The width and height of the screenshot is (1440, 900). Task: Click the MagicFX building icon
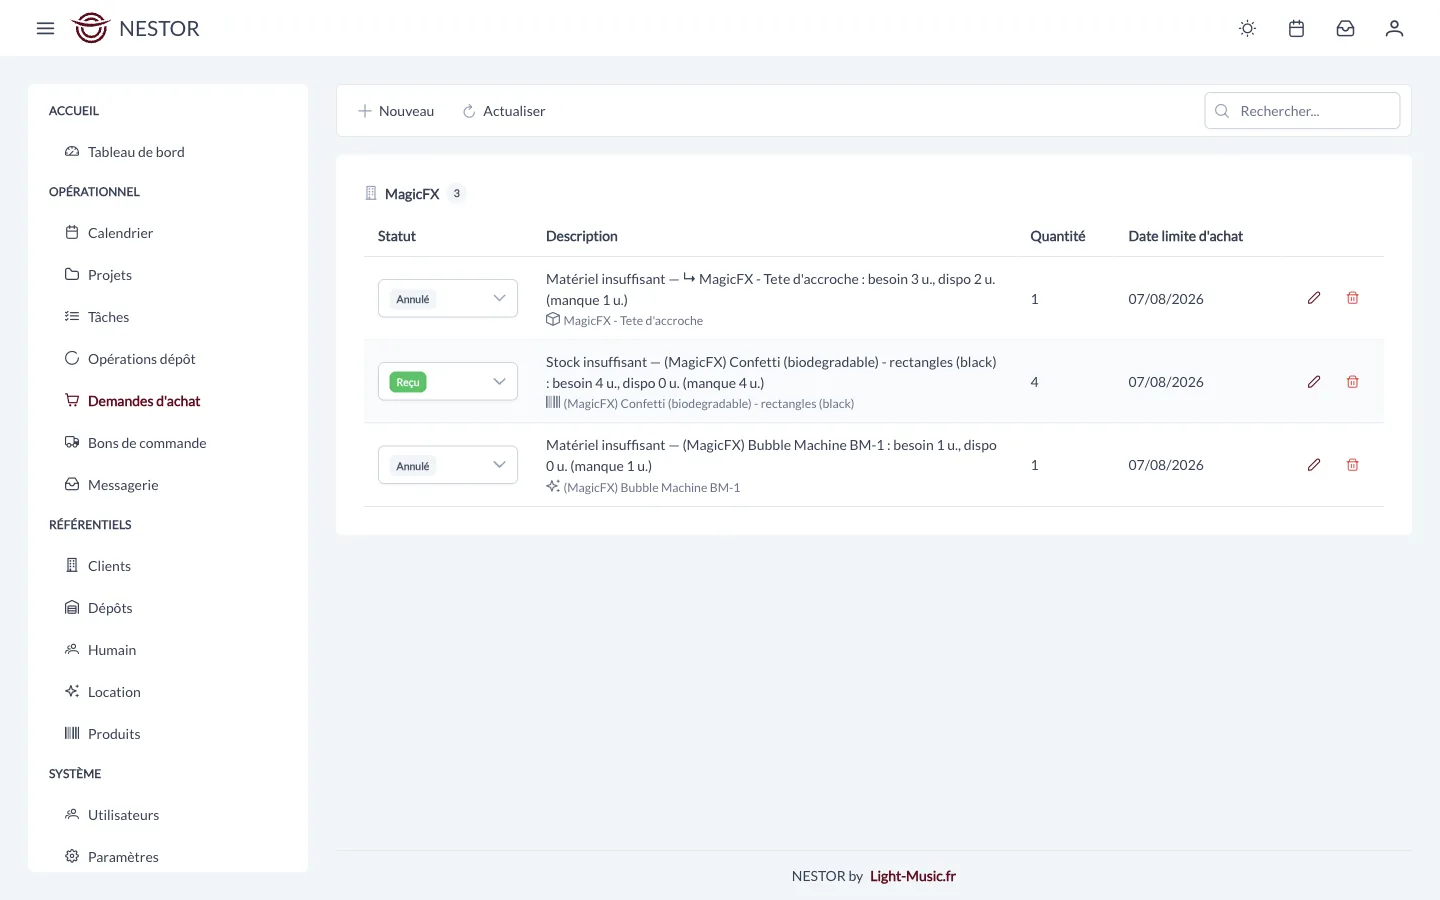tap(371, 193)
